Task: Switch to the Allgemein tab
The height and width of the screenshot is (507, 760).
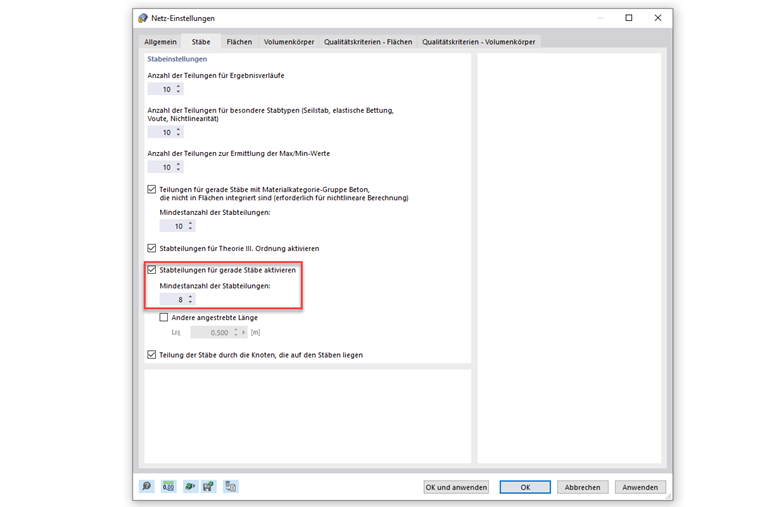Action: pos(160,42)
